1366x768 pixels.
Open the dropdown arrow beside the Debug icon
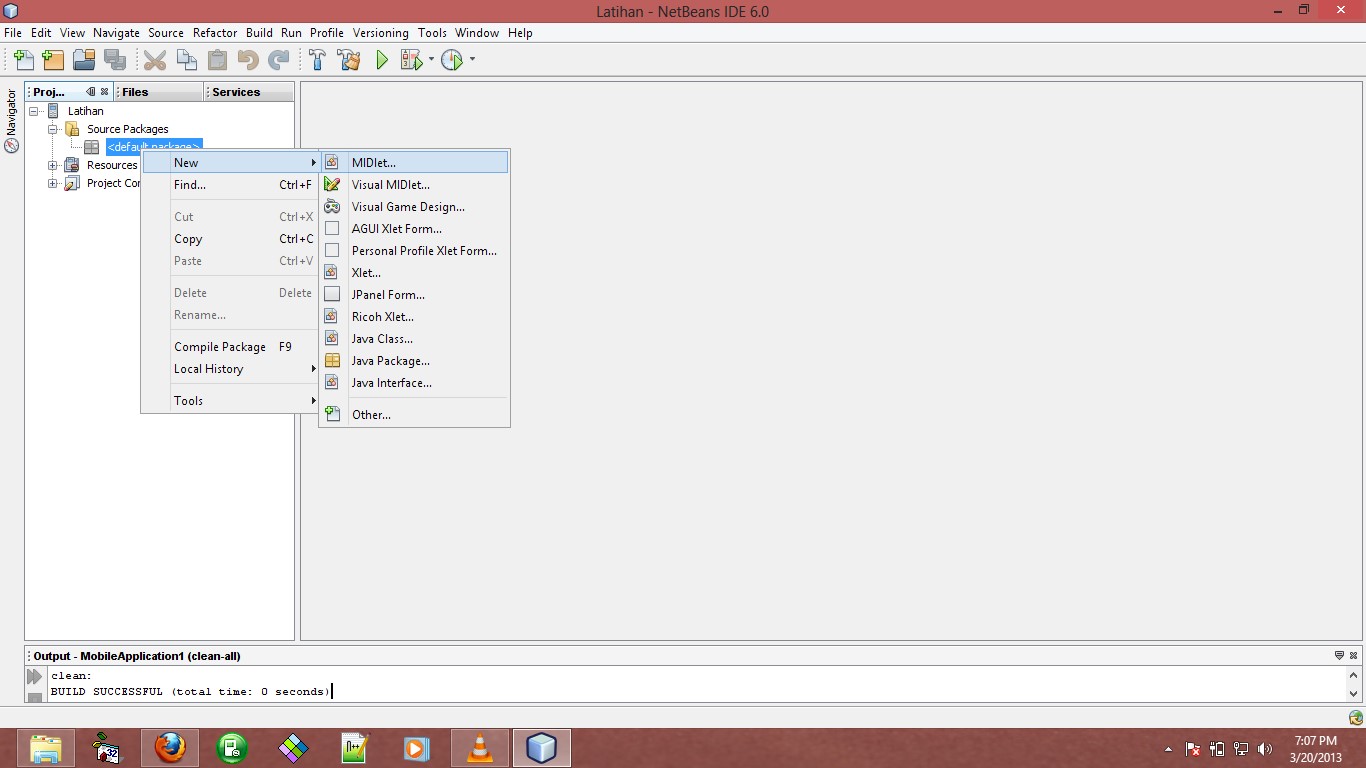coord(431,59)
